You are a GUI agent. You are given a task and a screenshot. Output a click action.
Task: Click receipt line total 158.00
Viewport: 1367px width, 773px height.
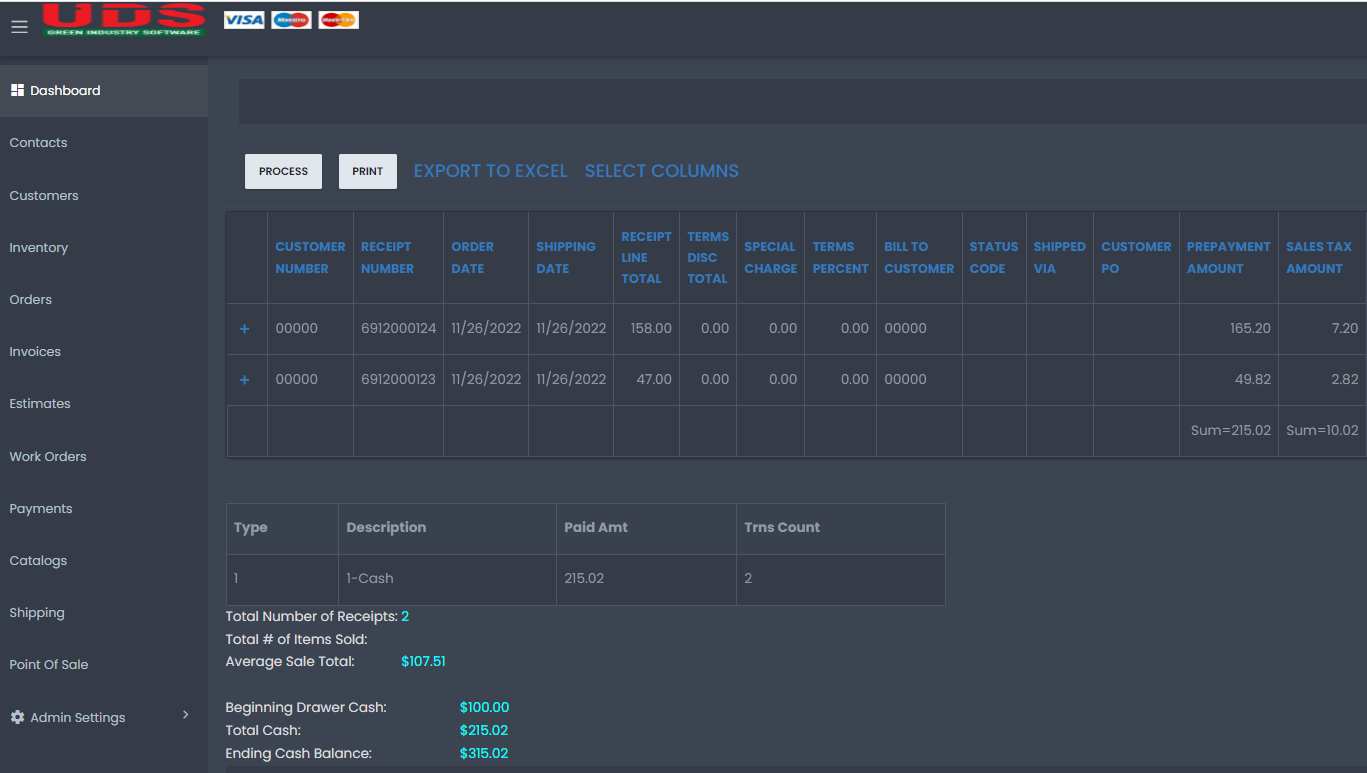tap(646, 328)
